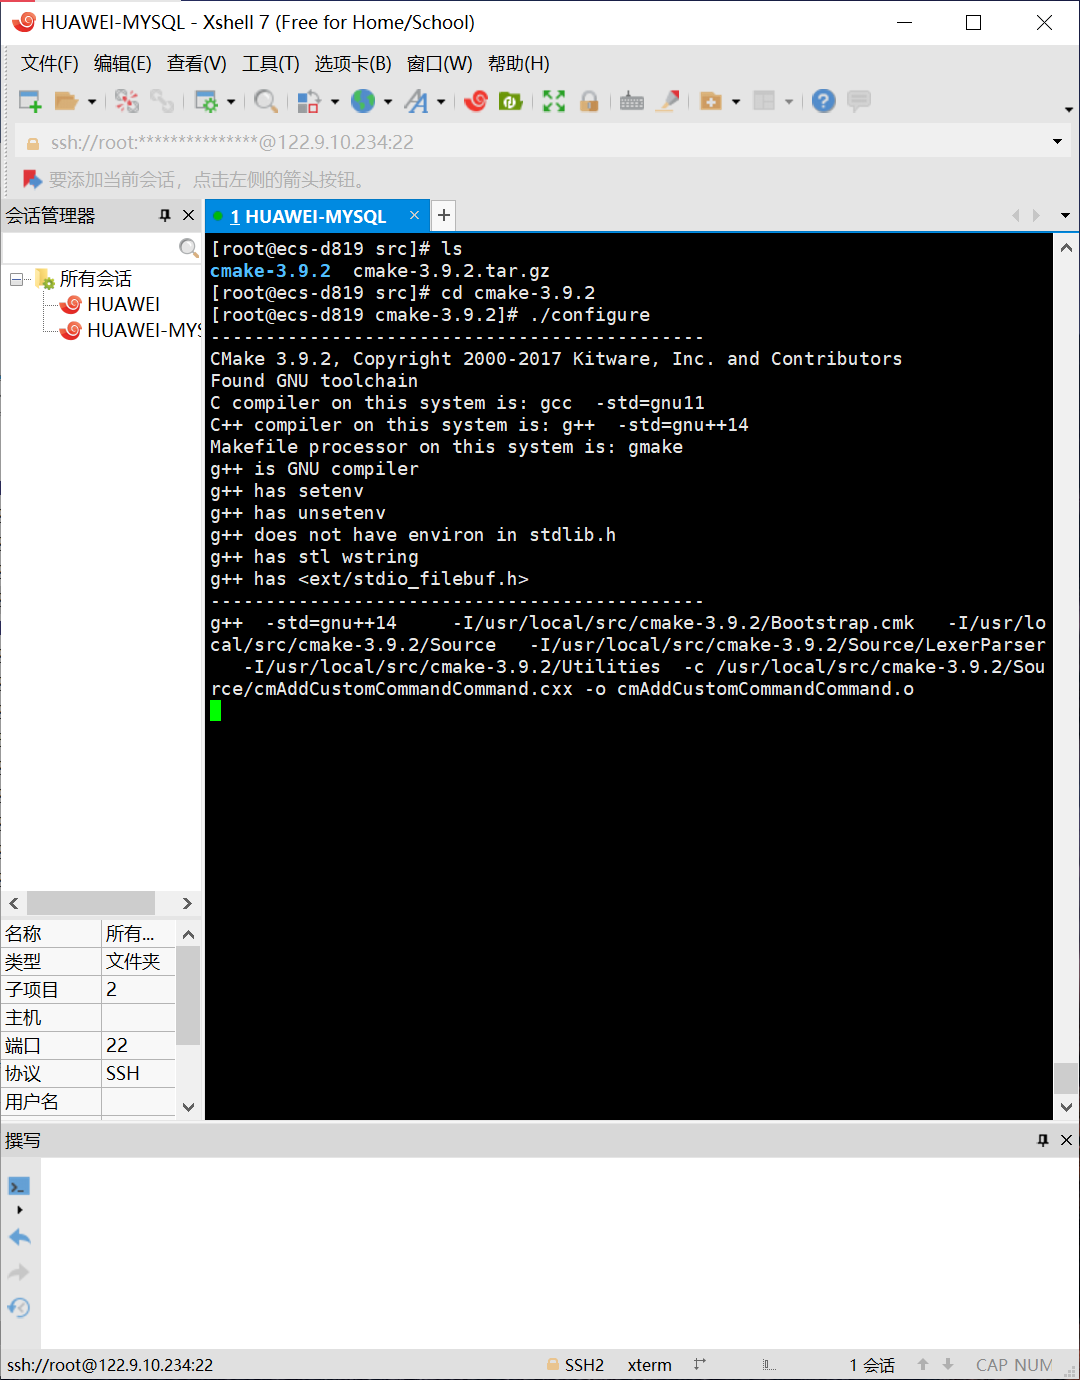
Task: Toggle full screen arrows icon
Action: [x=554, y=101]
